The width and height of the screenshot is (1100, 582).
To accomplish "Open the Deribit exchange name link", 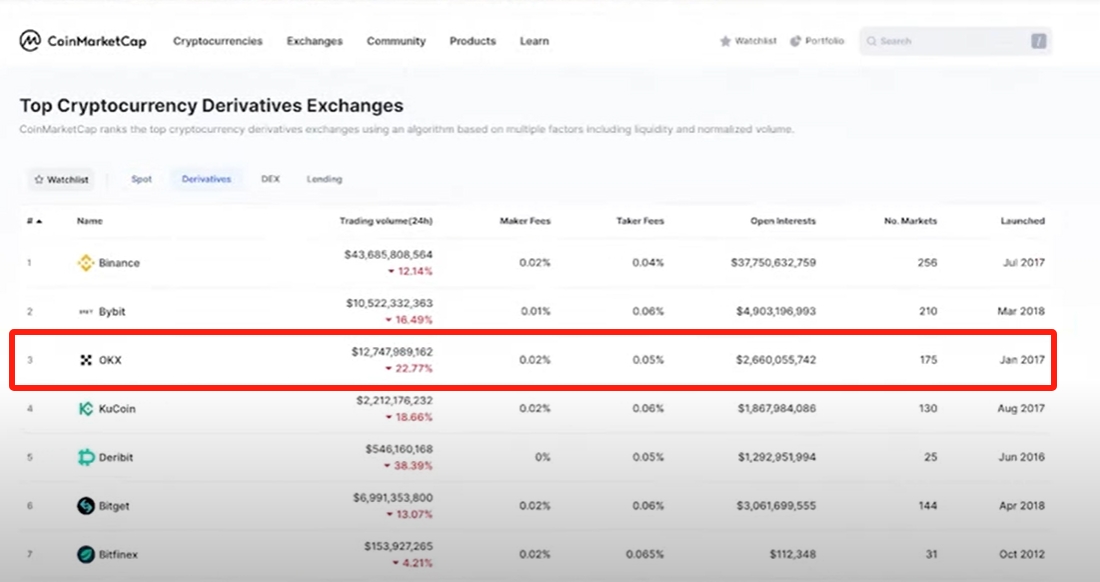I will tap(116, 457).
